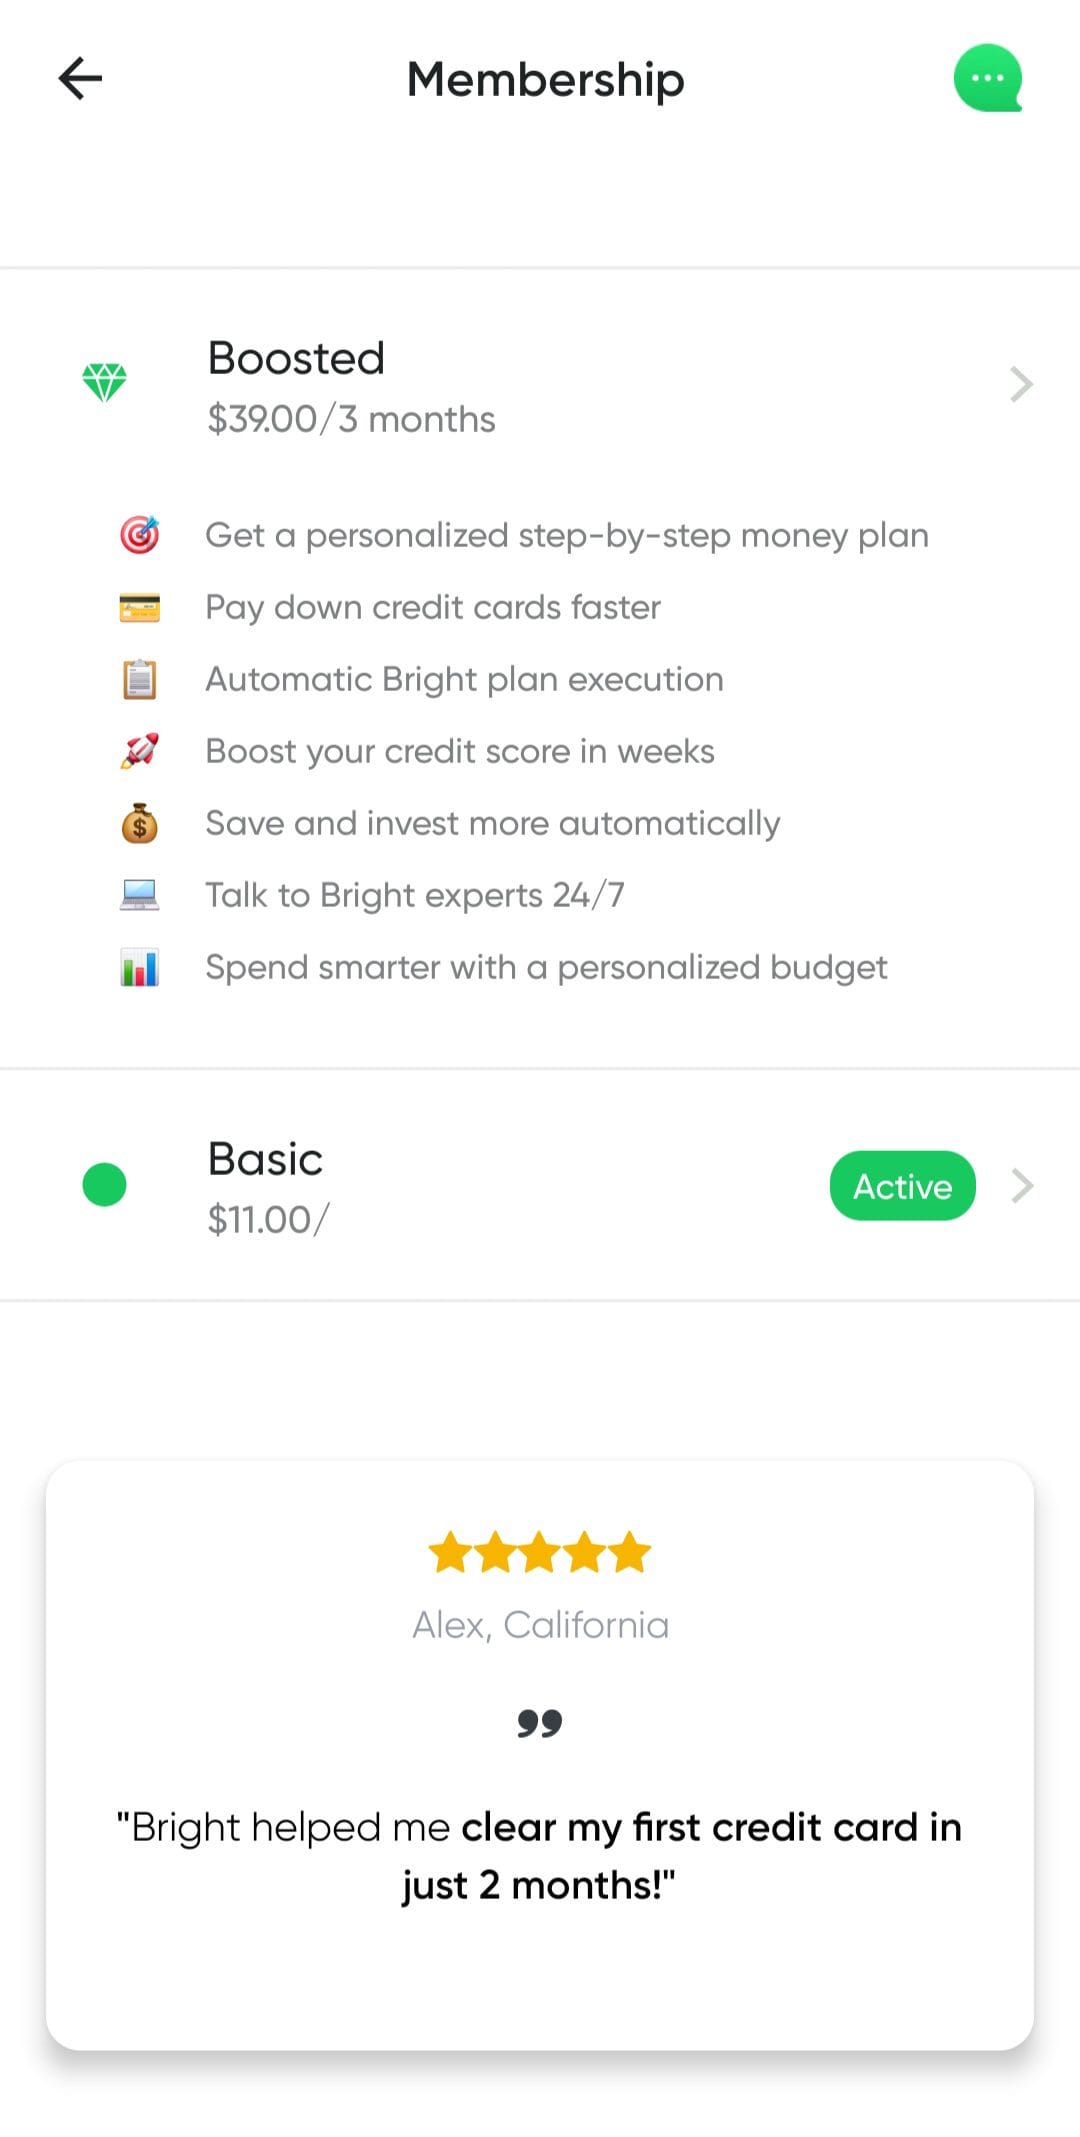Open the green chat support bubble
Viewport: 1080px width, 2137px height.
tap(988, 78)
